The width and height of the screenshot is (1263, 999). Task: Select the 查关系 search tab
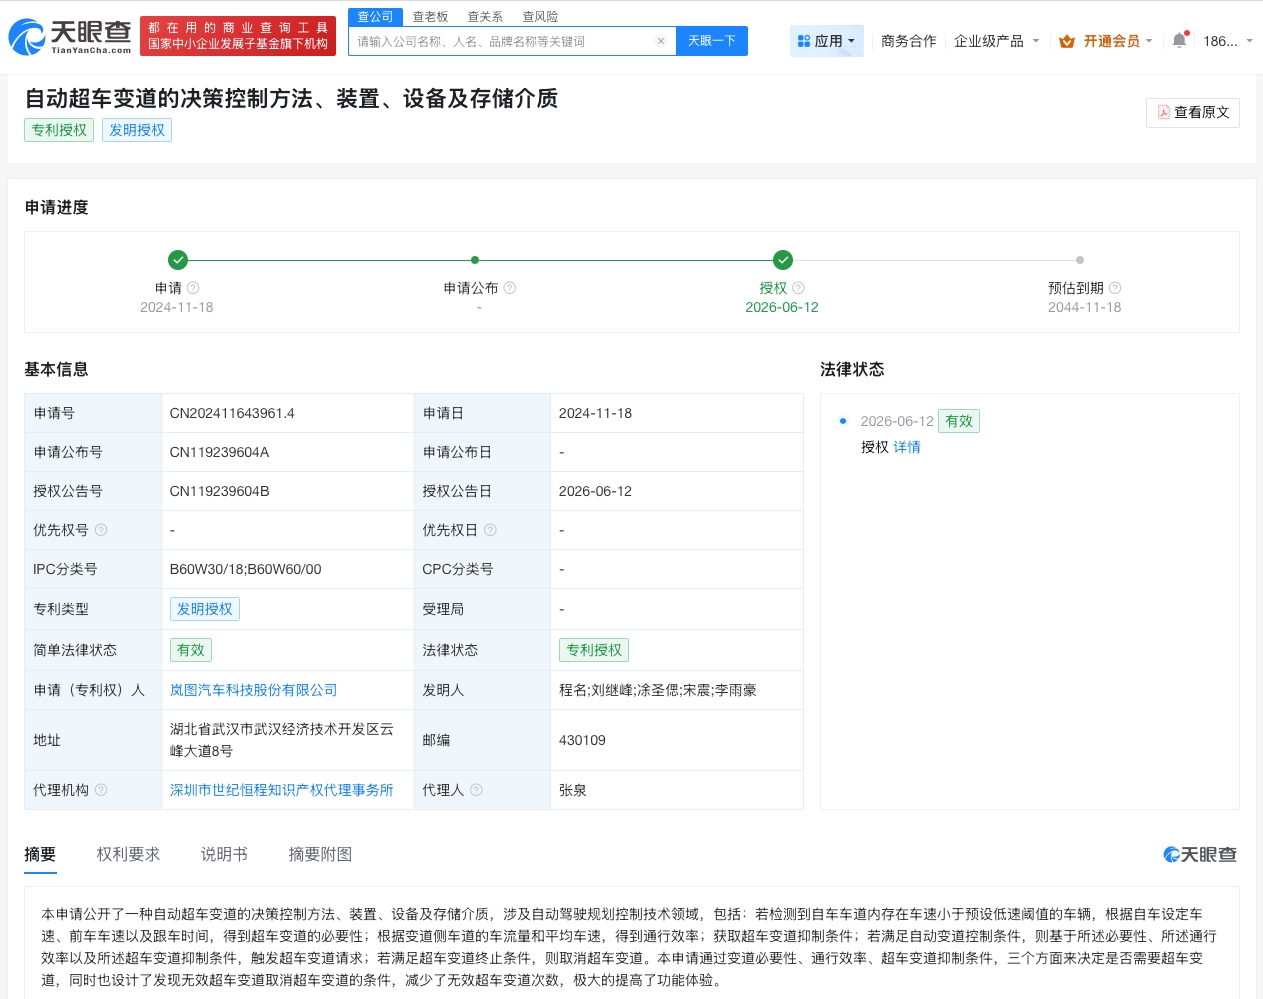click(x=485, y=17)
